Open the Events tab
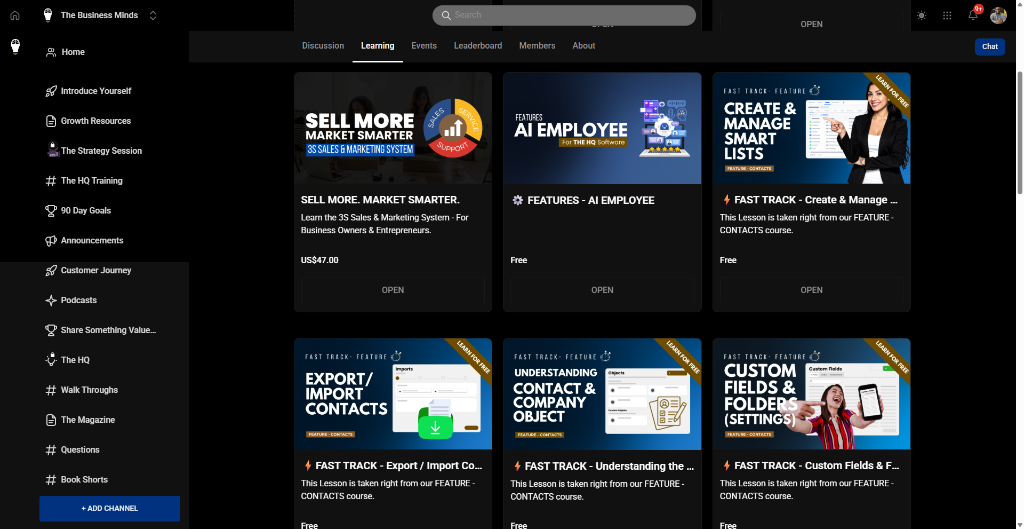The height and width of the screenshot is (529, 1024). click(424, 46)
